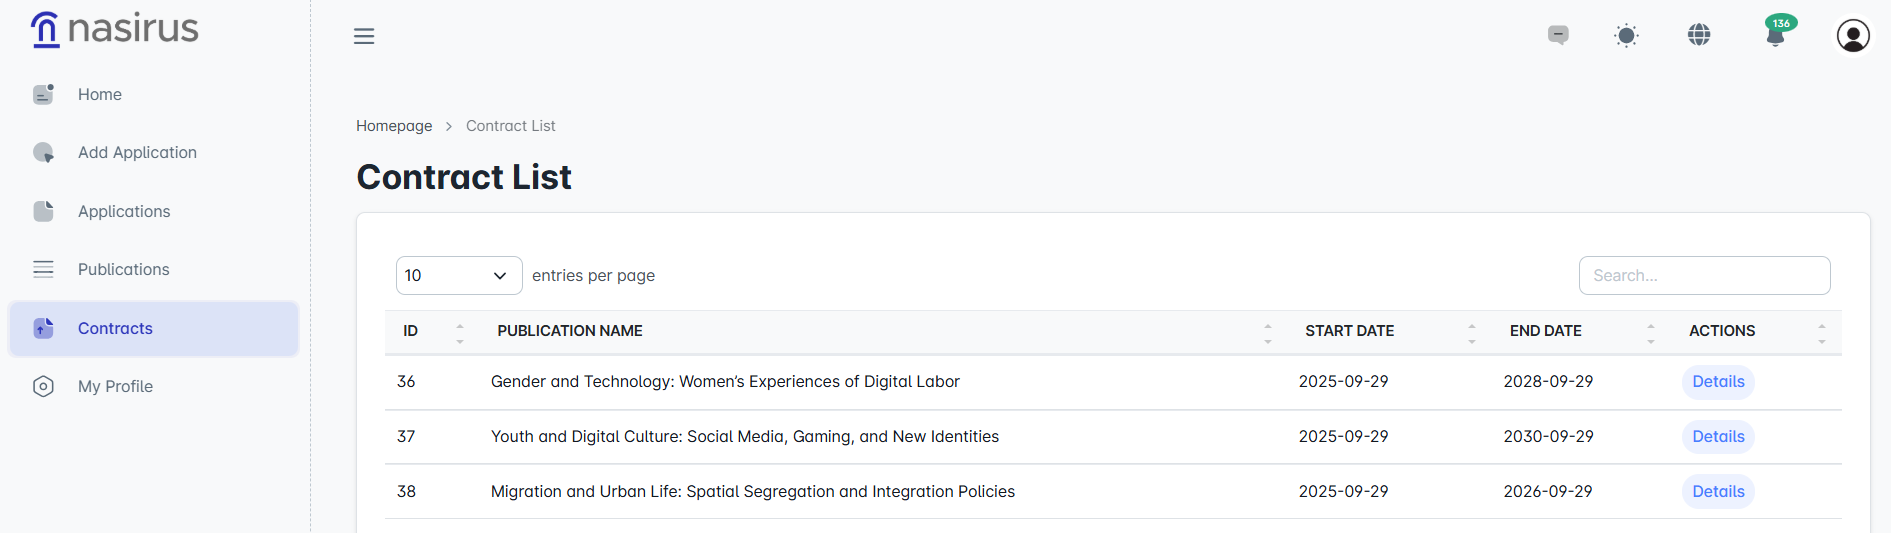Click the nasirus logo
This screenshot has height=533, width=1891.
(114, 29)
